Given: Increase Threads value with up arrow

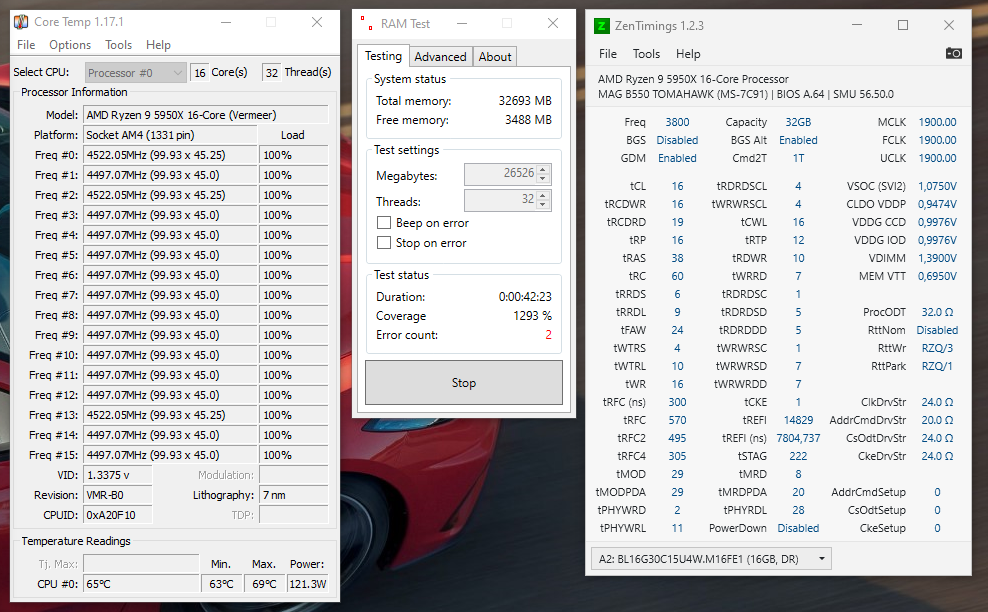Looking at the screenshot, I should (x=543, y=195).
